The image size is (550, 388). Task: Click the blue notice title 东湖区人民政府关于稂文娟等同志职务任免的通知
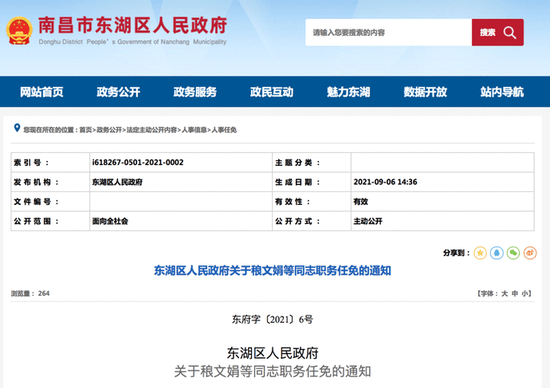[x=272, y=271]
